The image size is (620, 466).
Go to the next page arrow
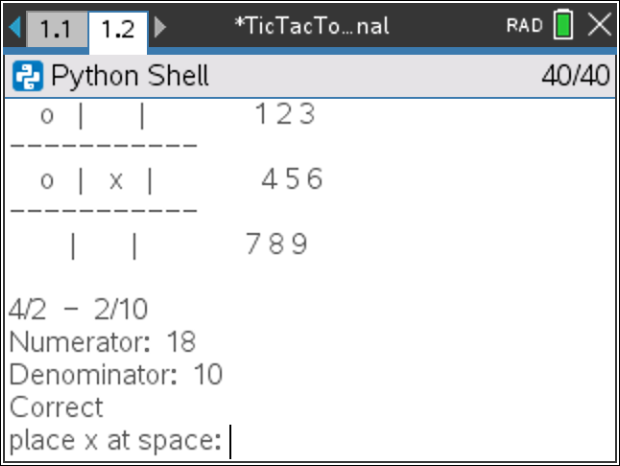pos(160,27)
